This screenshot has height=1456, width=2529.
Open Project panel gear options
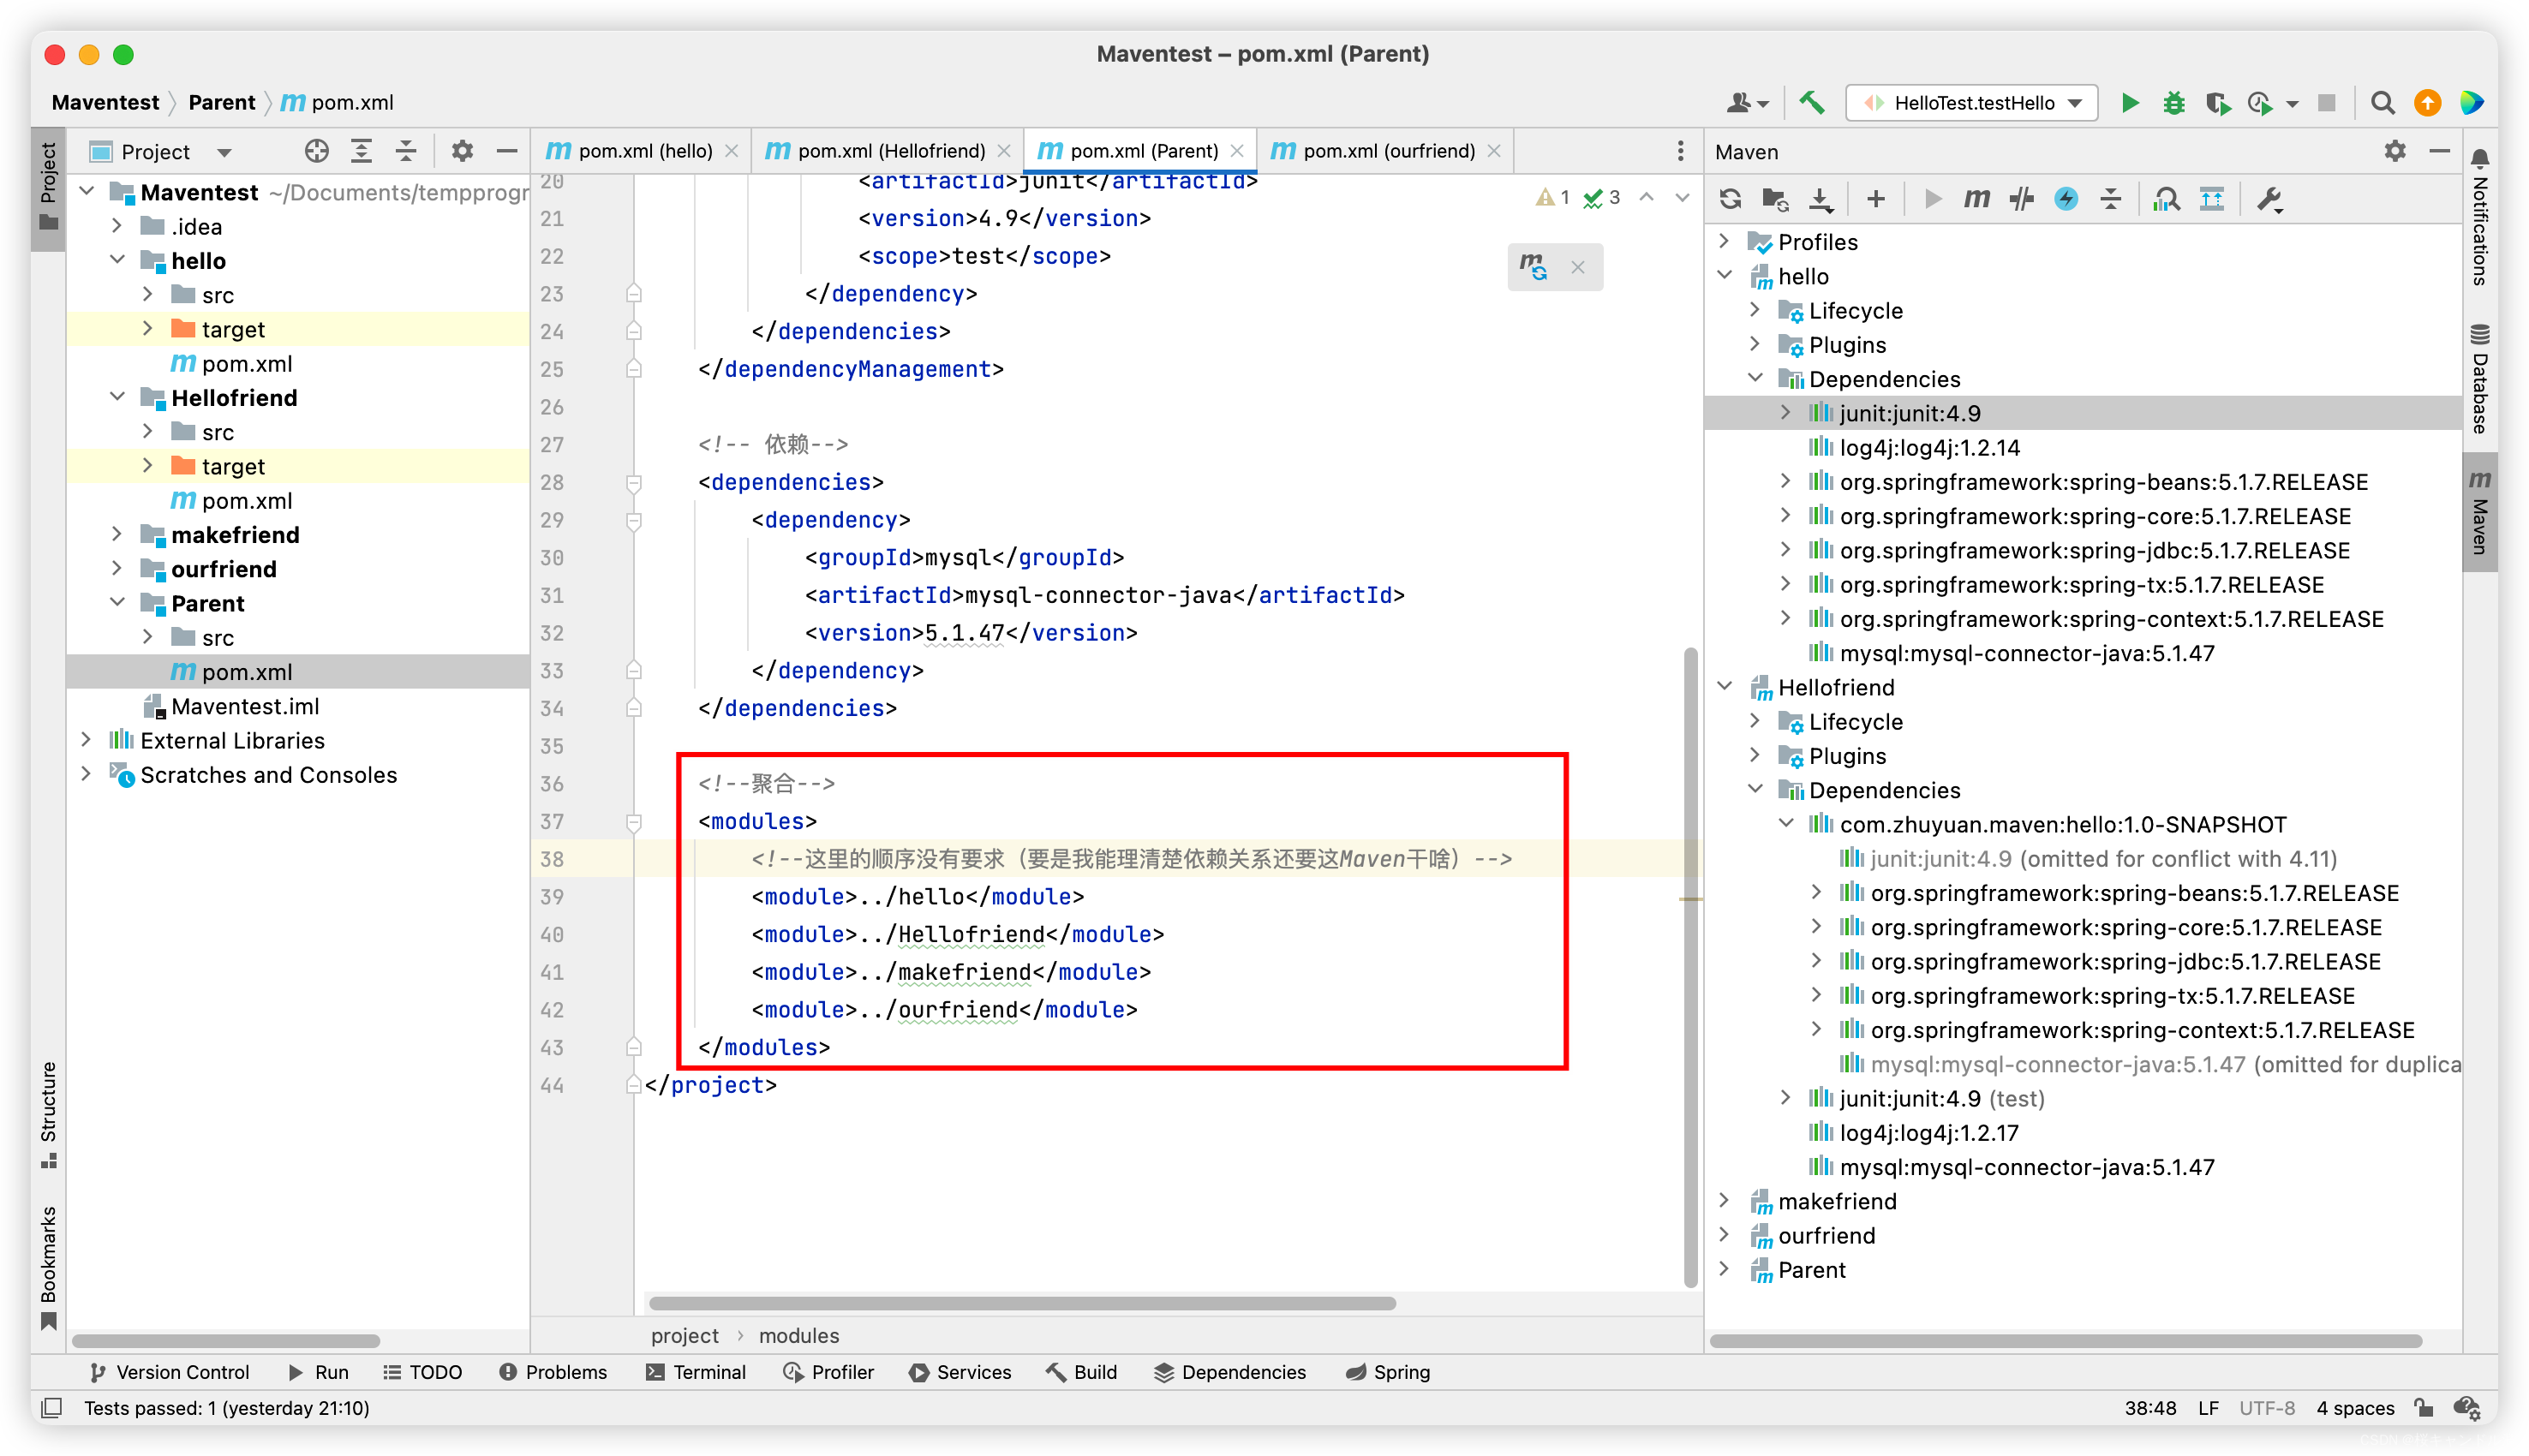pyautogui.click(x=461, y=151)
